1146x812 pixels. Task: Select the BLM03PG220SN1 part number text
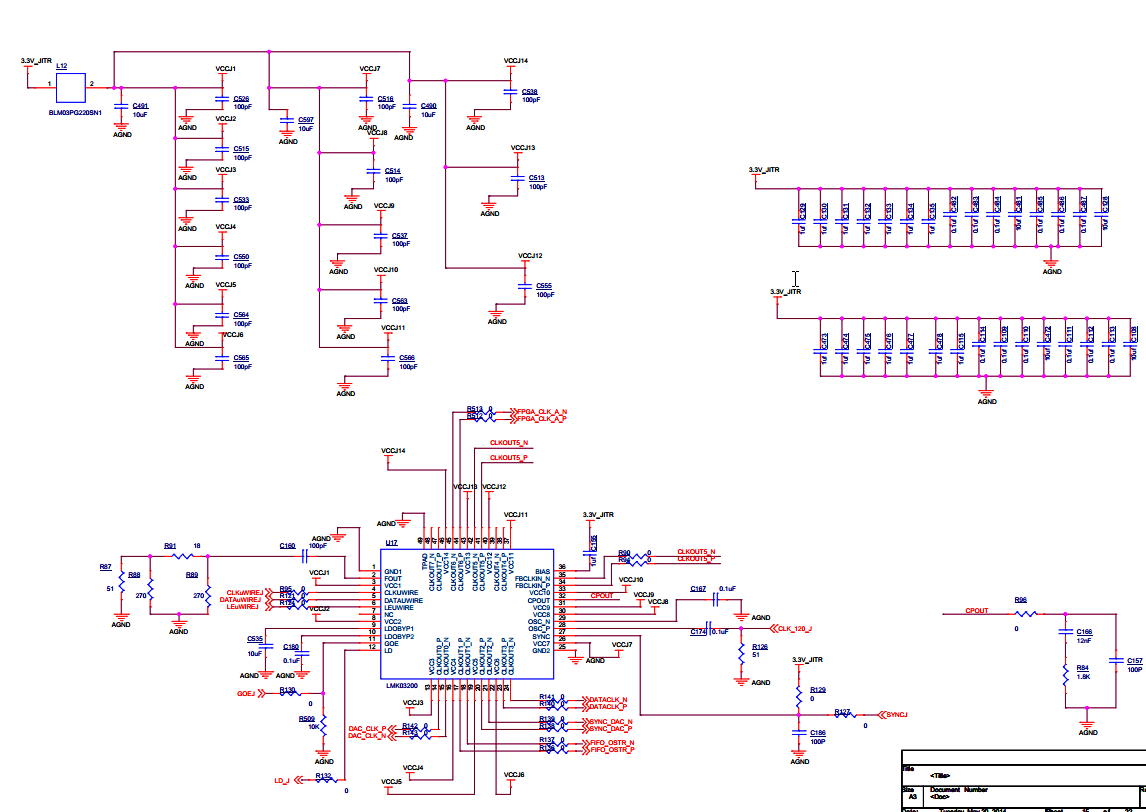coord(75,113)
